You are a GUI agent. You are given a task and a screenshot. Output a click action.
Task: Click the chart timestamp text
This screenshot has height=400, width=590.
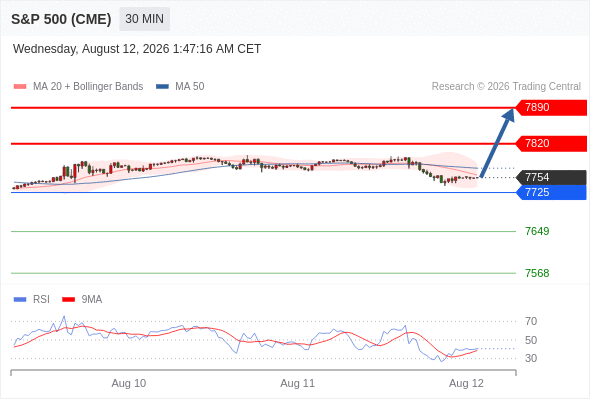point(137,49)
